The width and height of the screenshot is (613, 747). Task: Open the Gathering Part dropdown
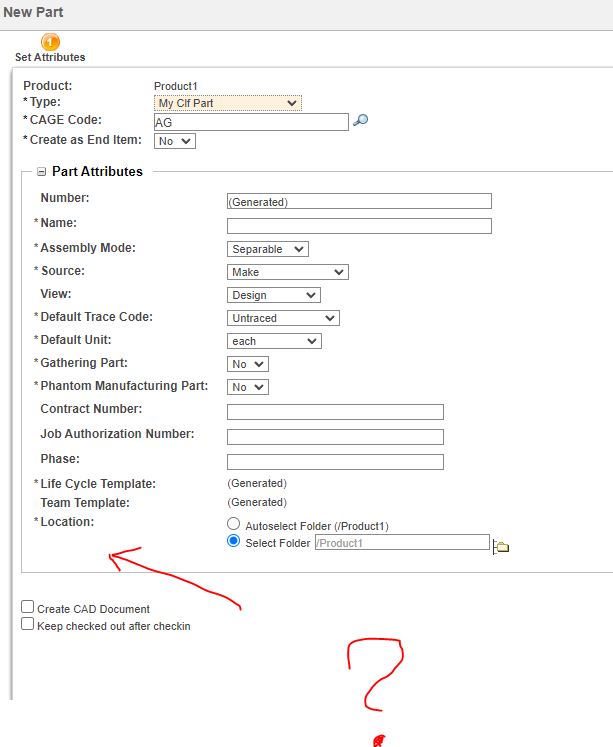coord(248,364)
